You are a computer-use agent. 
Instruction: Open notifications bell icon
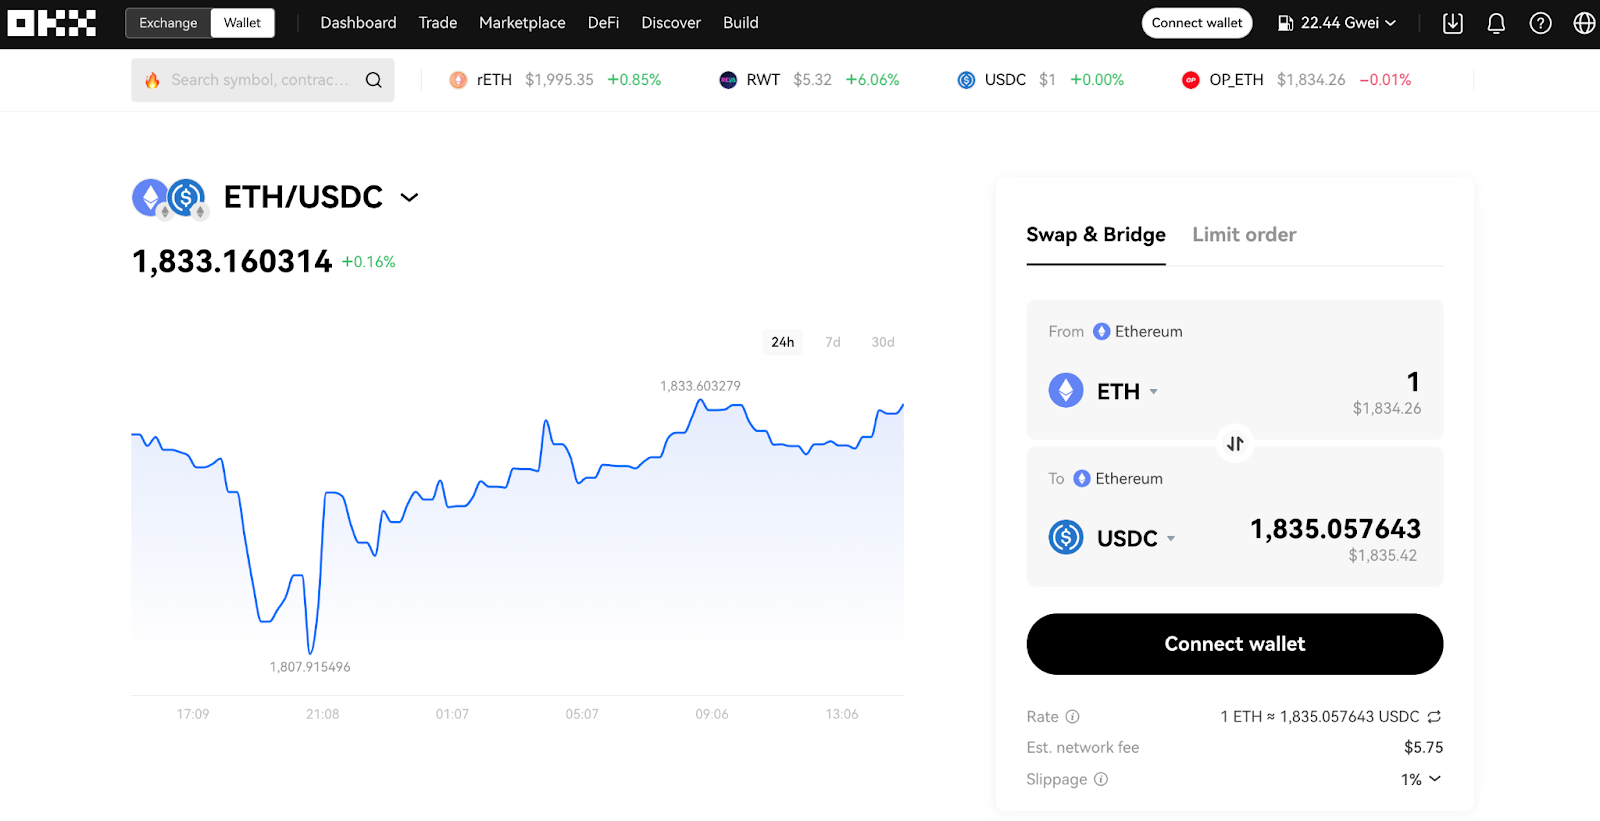click(x=1496, y=23)
